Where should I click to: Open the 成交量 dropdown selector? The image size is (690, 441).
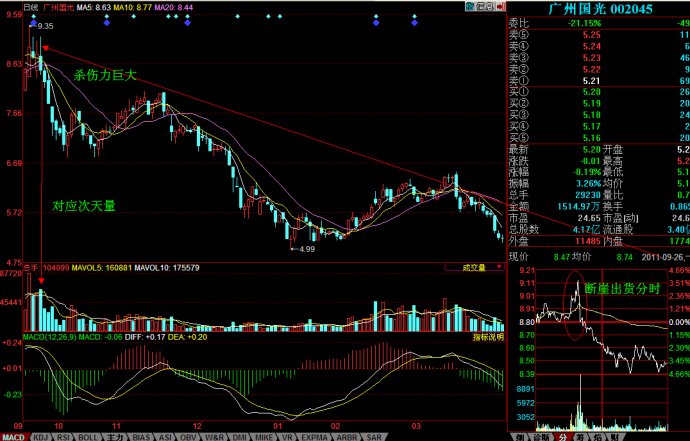(x=476, y=268)
